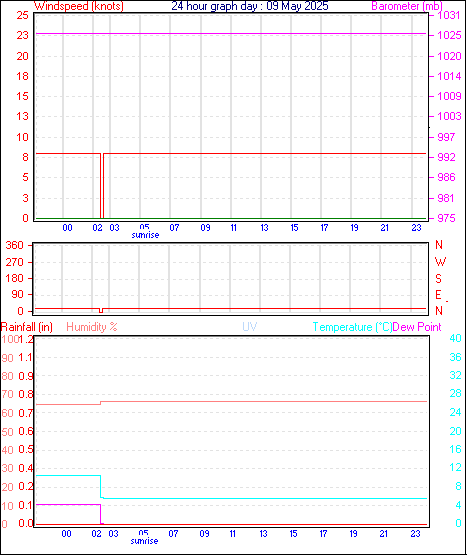The image size is (467, 559).
Task: Pick hour 23 under the windspeed graph
Action: 416,227
